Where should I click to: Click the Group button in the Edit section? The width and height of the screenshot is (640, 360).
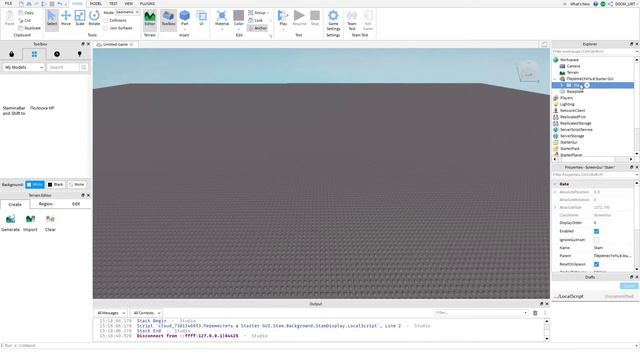pyautogui.click(x=257, y=13)
